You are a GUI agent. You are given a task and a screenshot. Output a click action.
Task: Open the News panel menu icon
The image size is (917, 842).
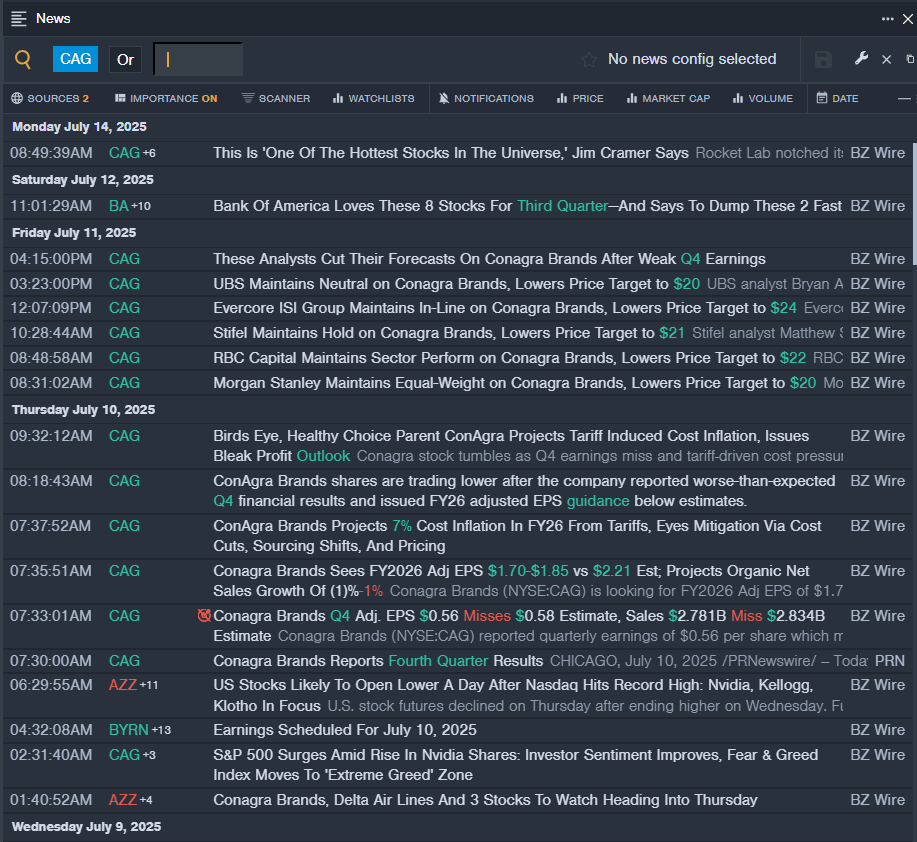click(x=19, y=19)
